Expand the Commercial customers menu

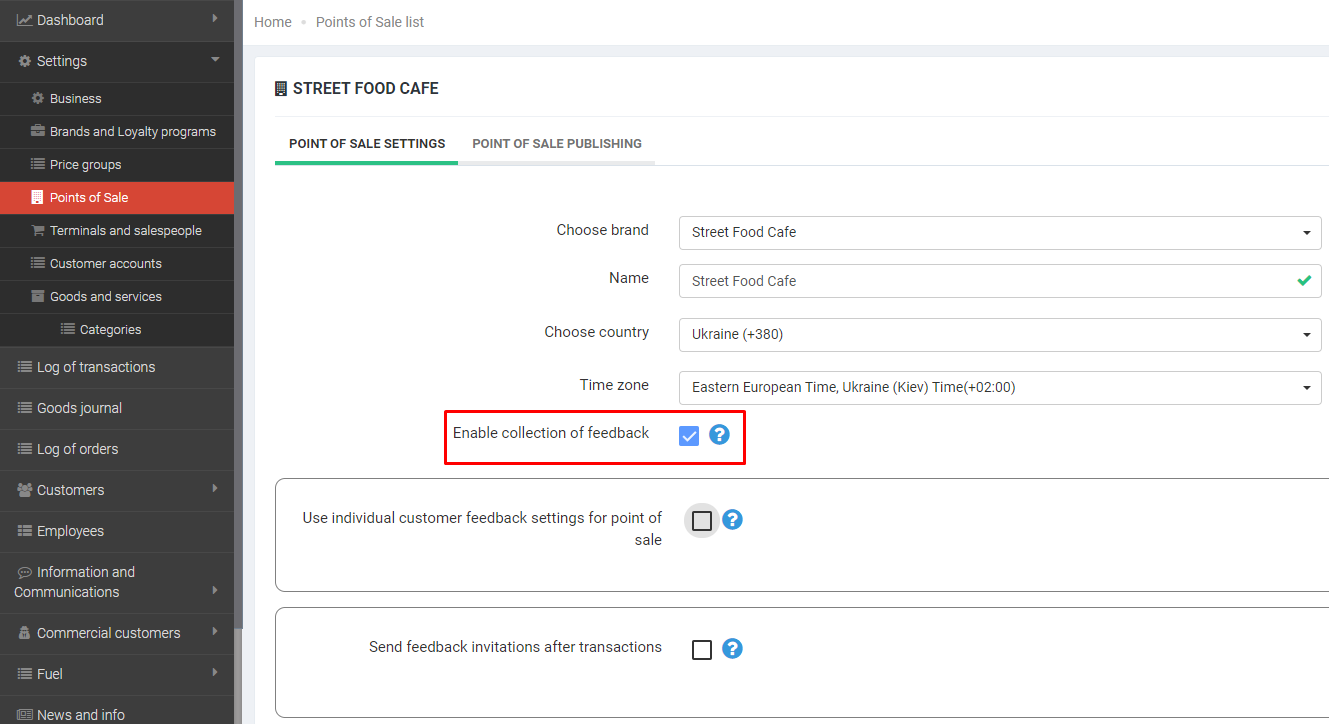(x=108, y=633)
